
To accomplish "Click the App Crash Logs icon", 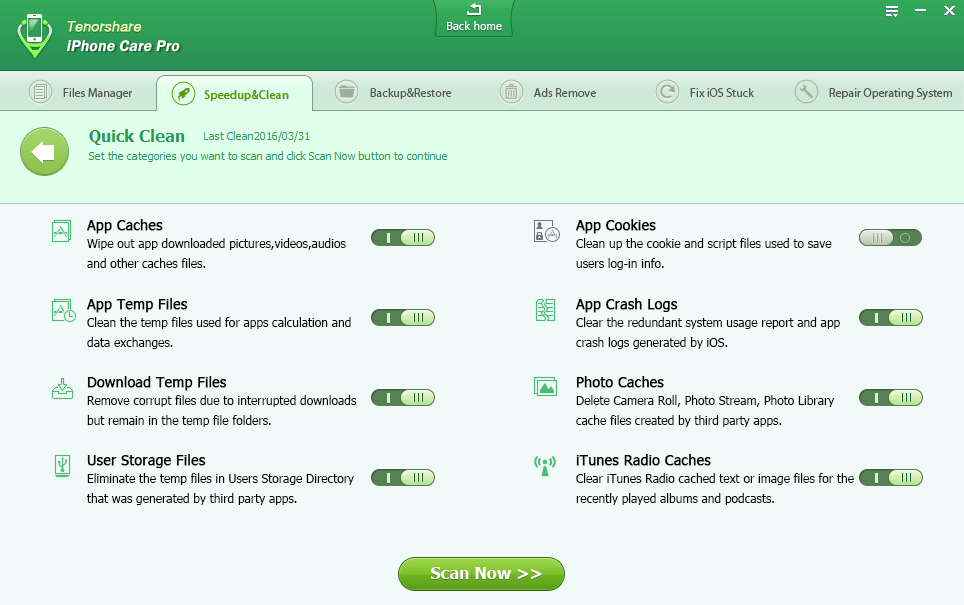I will [x=545, y=310].
